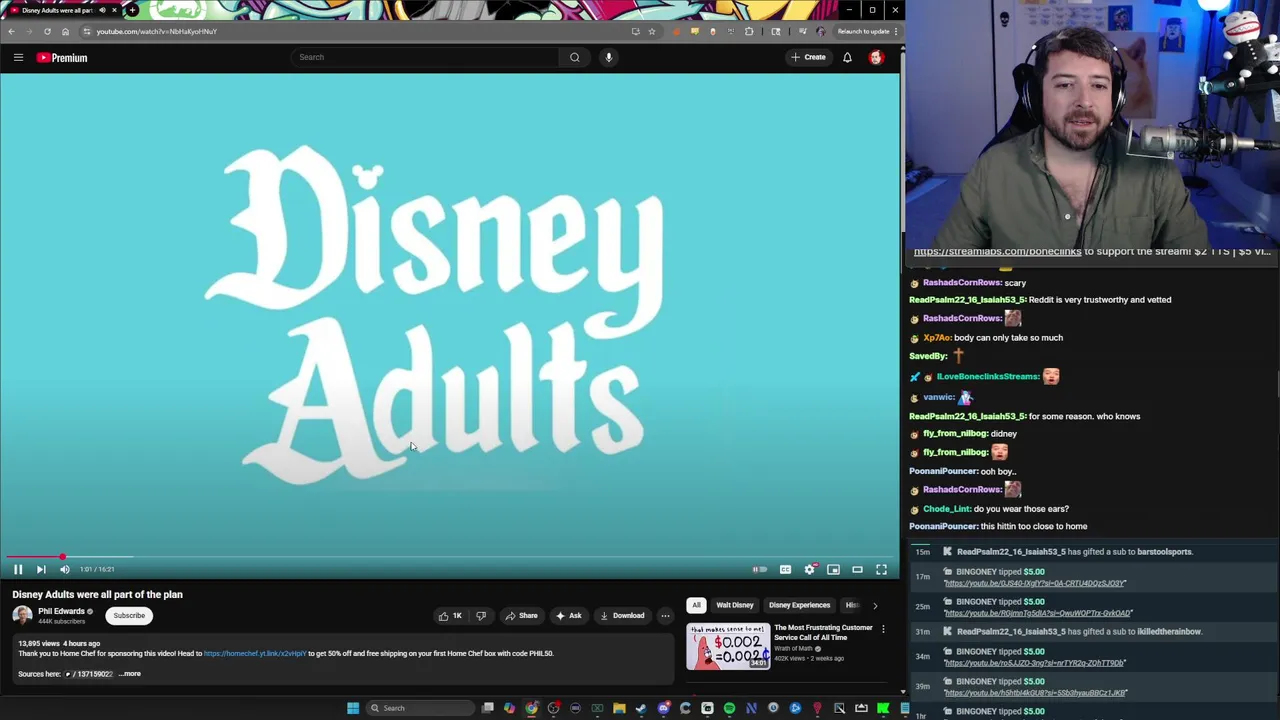The image size is (1280, 720).
Task: Click RashadsCornRows username saying scary
Action: (961, 282)
